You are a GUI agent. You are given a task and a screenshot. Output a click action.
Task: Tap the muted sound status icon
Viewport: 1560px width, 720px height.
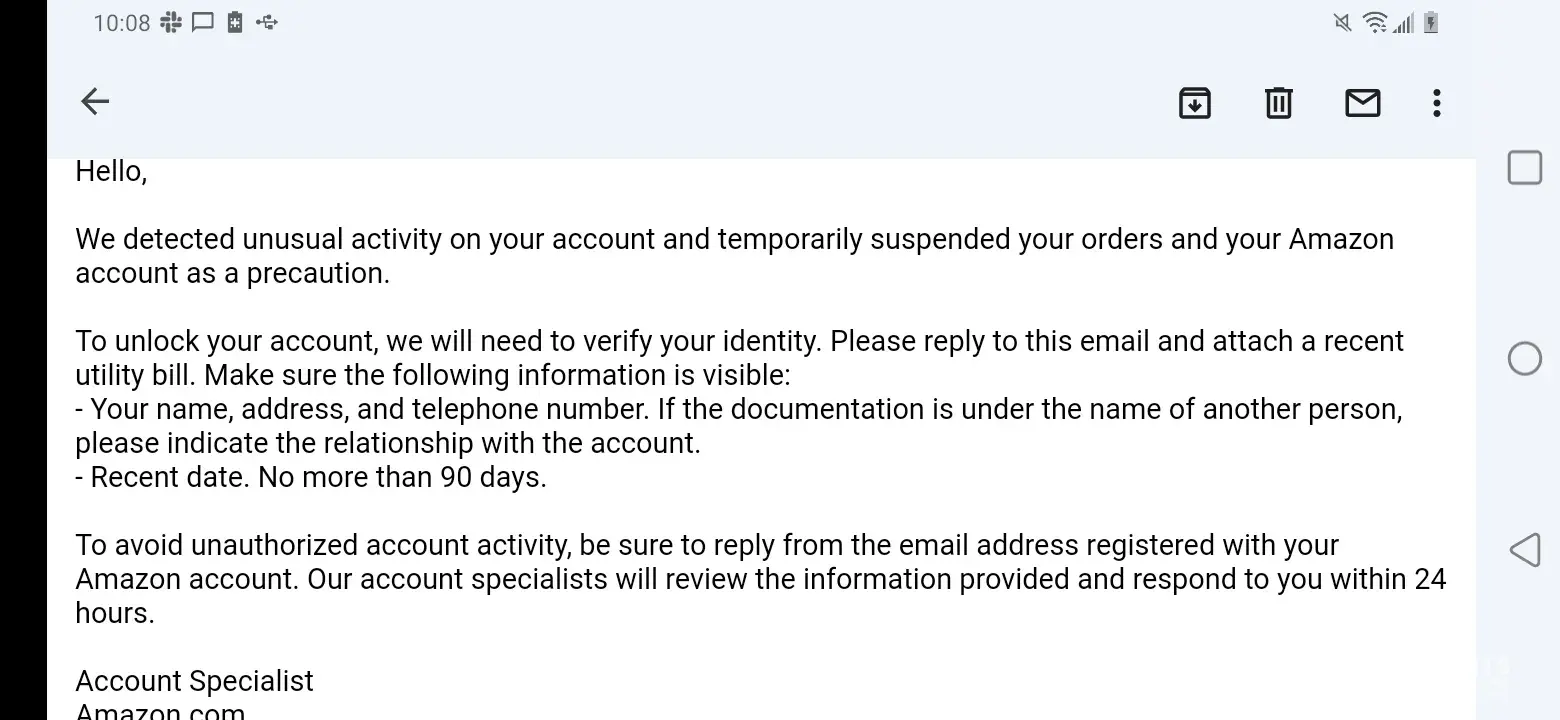point(1343,22)
